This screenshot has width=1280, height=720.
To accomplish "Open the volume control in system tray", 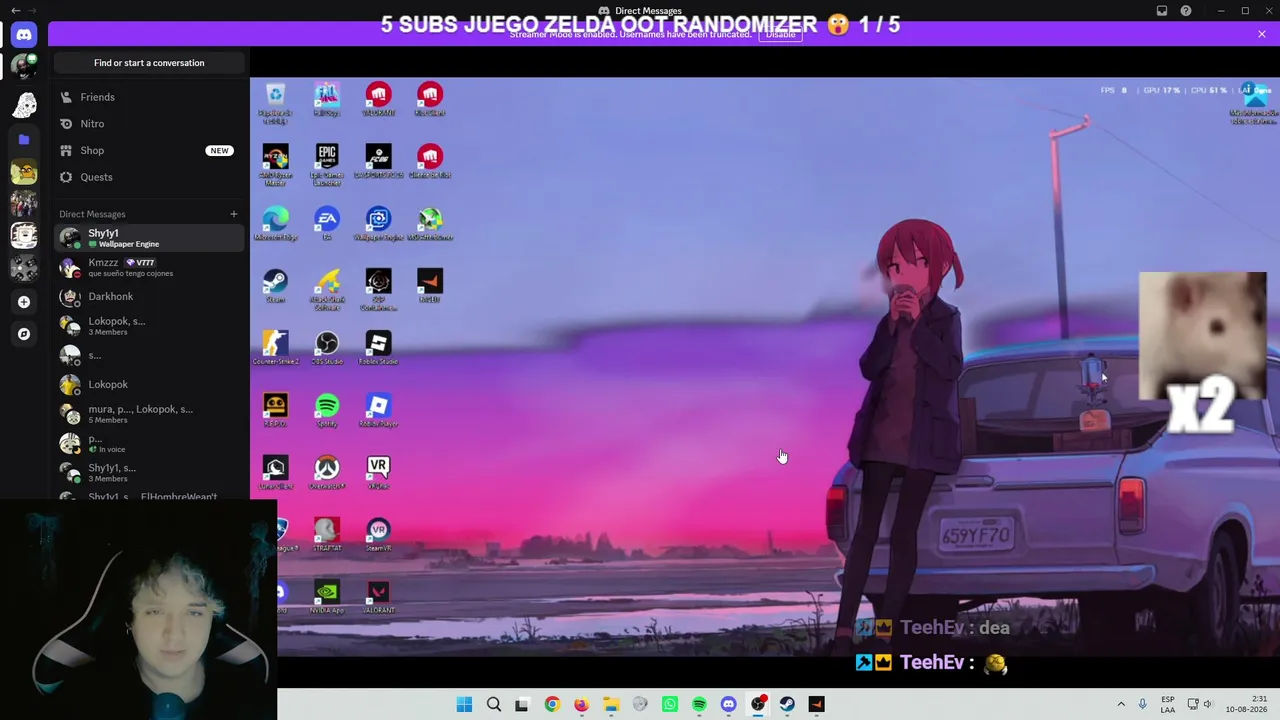I will [1207, 704].
